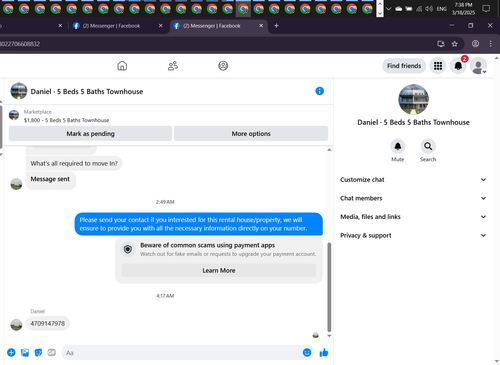The width and height of the screenshot is (500, 365).
Task: Click Mark as pending button
Action: pyautogui.click(x=90, y=134)
